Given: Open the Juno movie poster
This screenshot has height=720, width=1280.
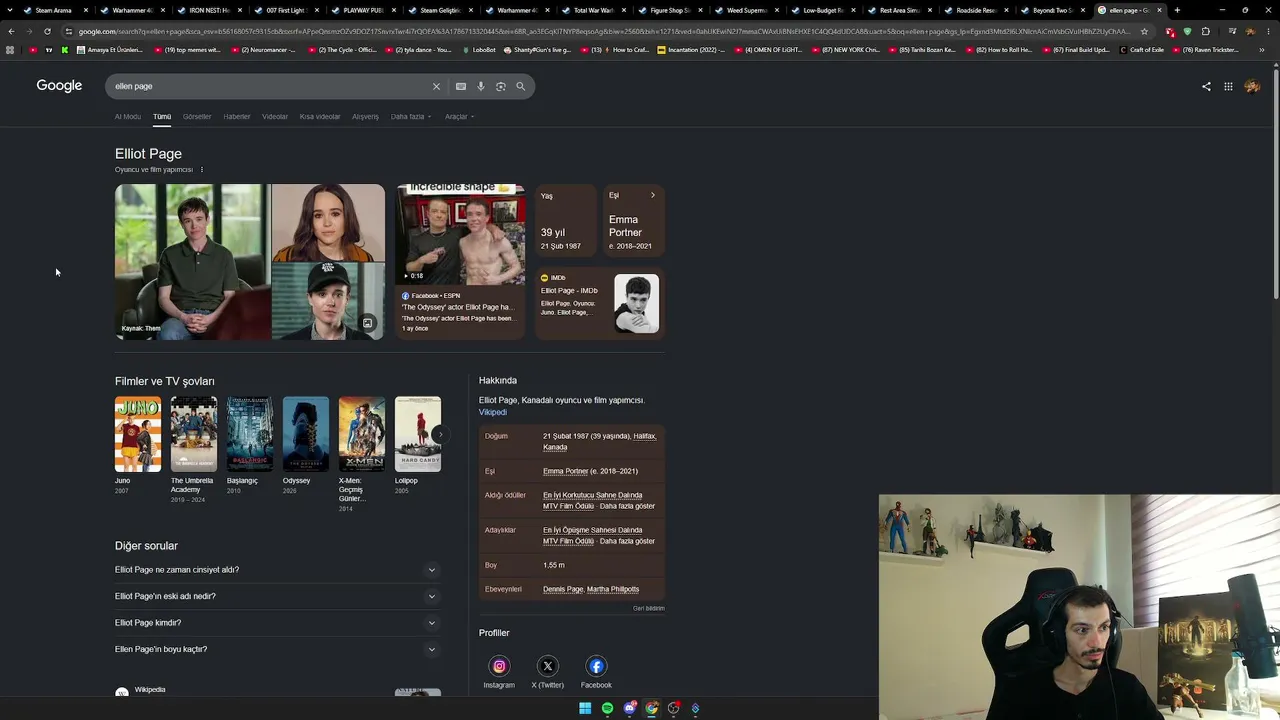Looking at the screenshot, I should [x=138, y=434].
